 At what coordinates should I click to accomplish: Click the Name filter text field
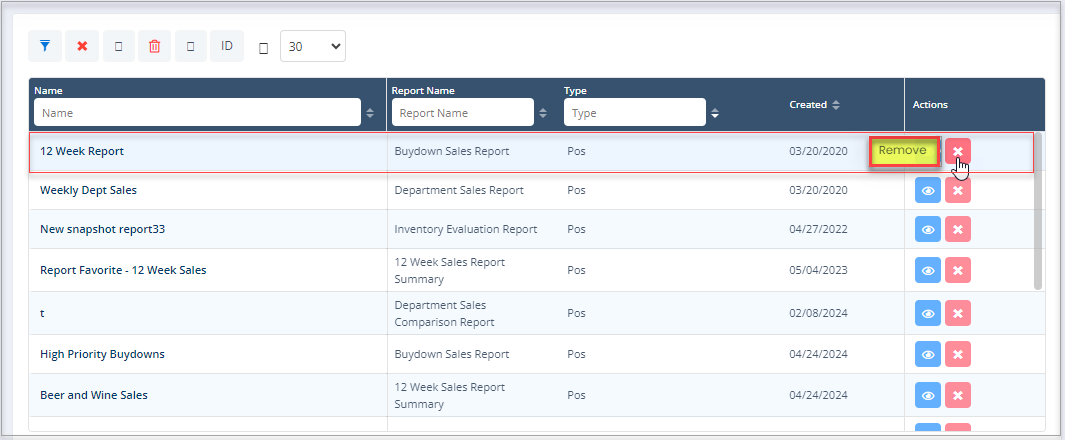coord(197,113)
